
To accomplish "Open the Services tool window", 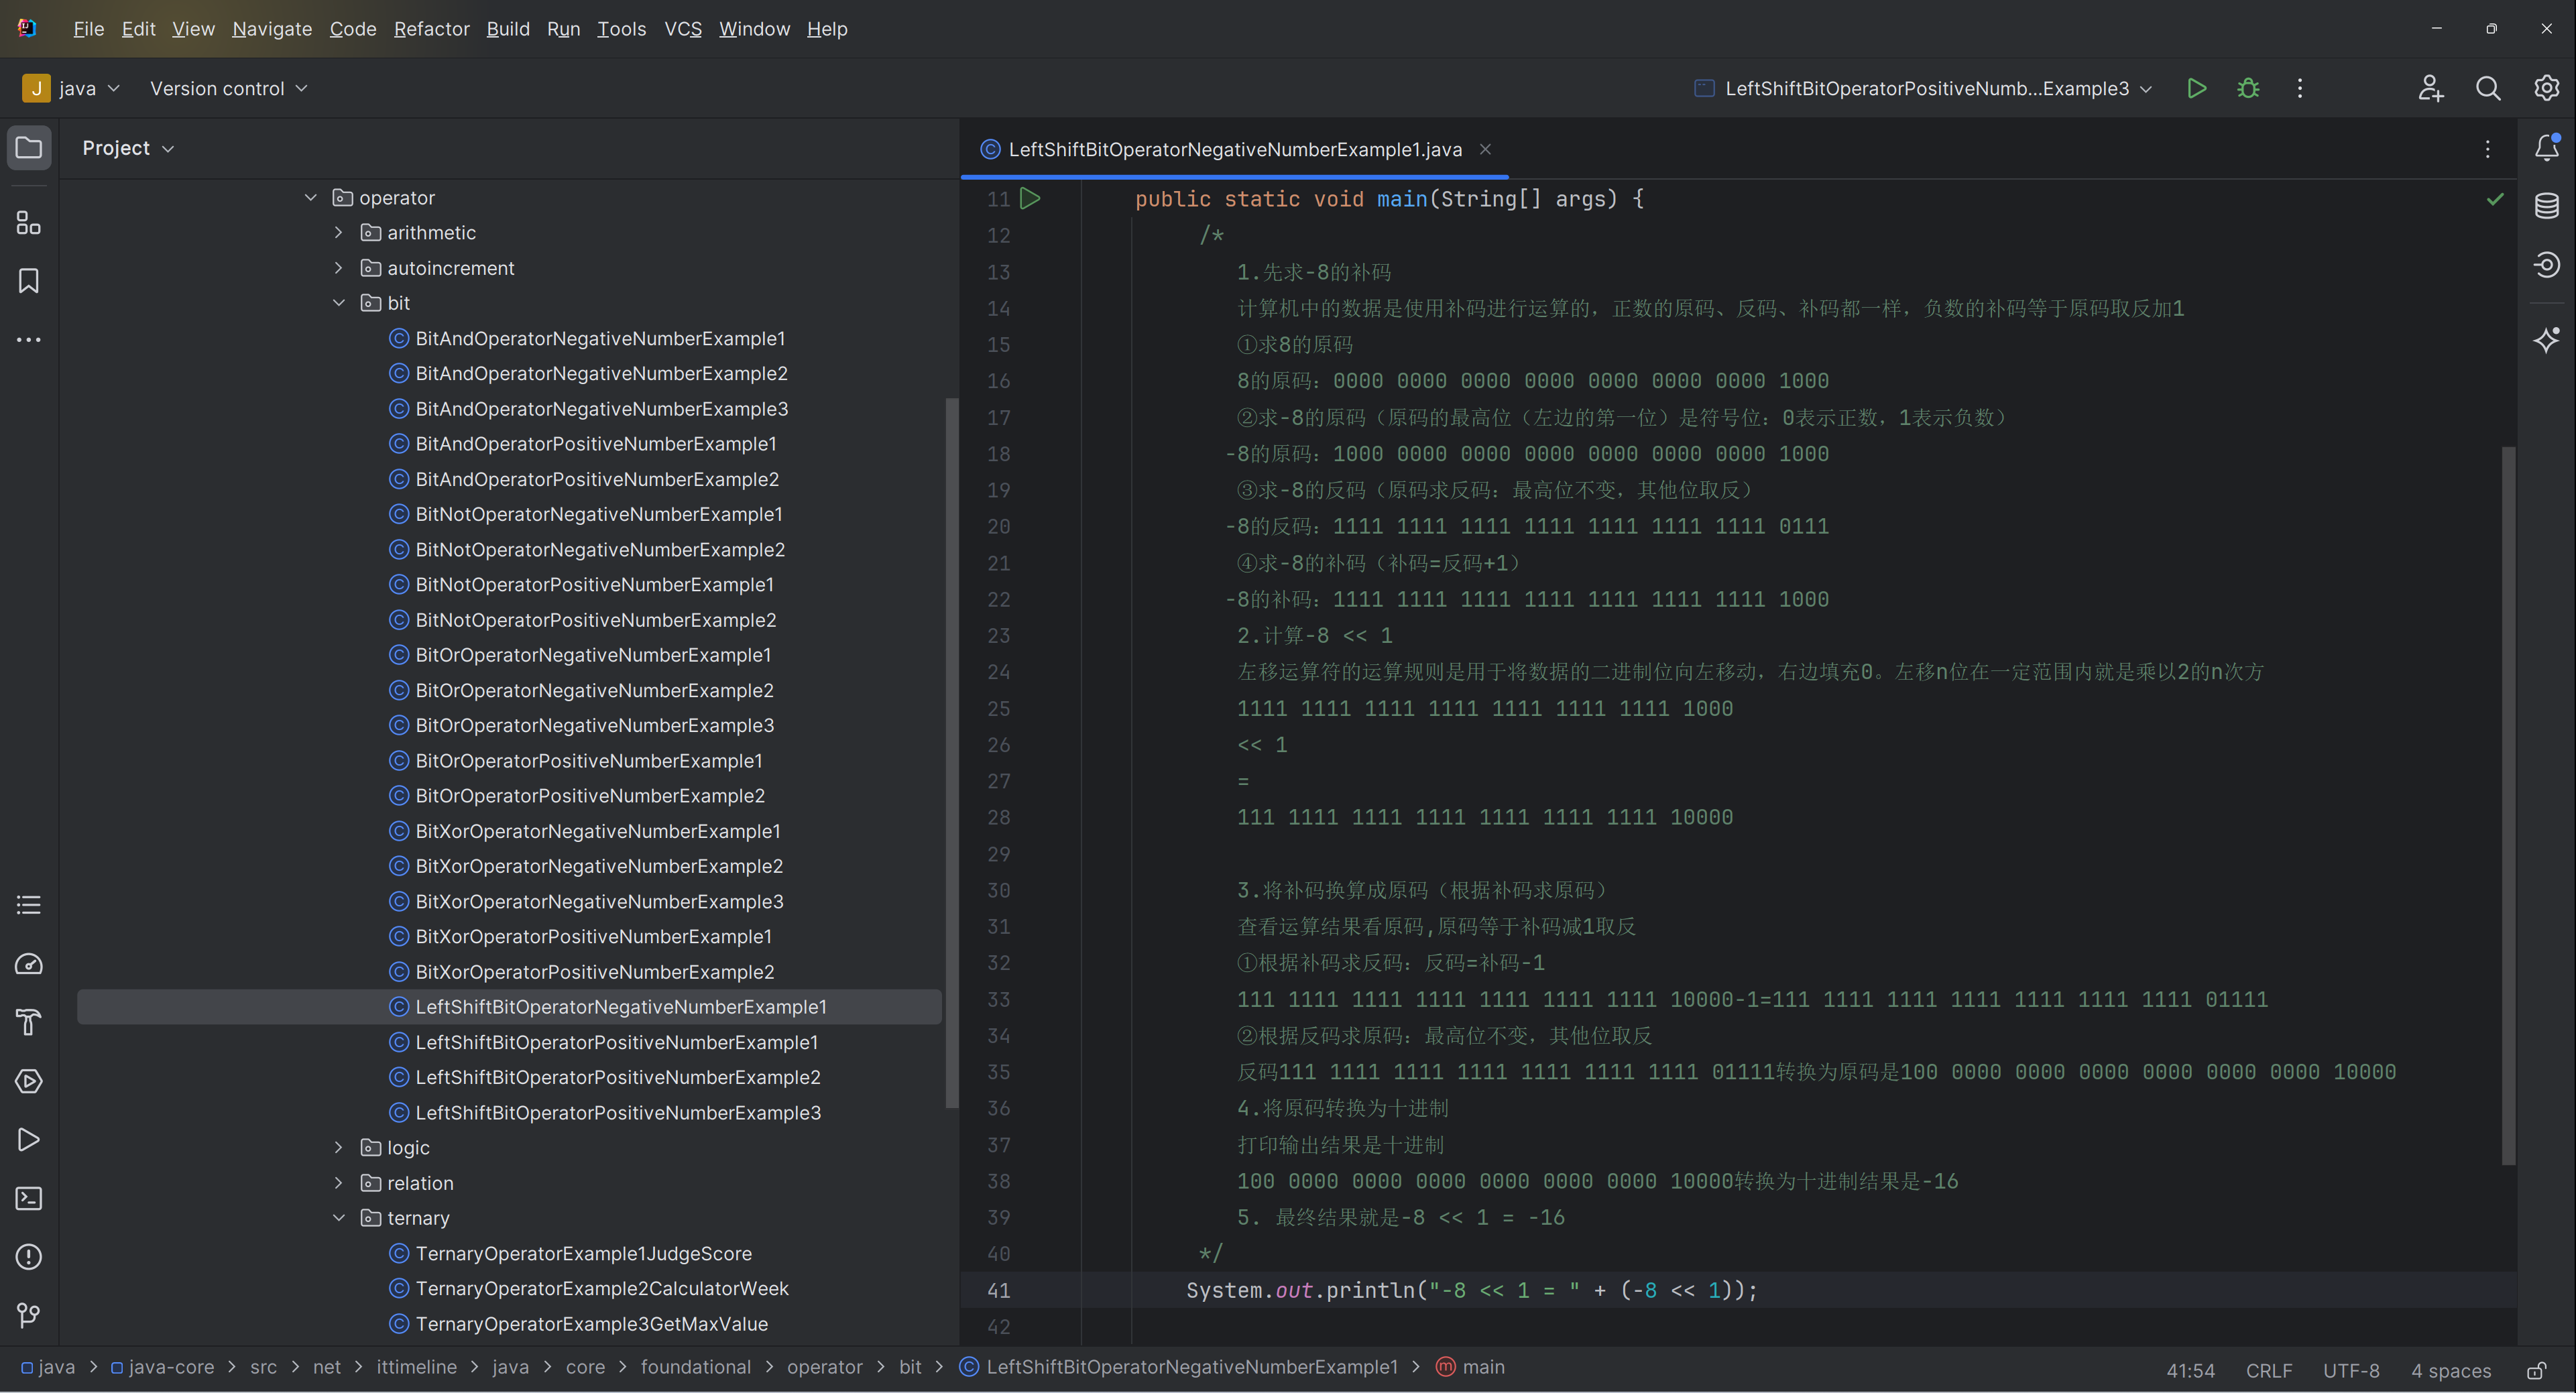I will coord(29,1081).
